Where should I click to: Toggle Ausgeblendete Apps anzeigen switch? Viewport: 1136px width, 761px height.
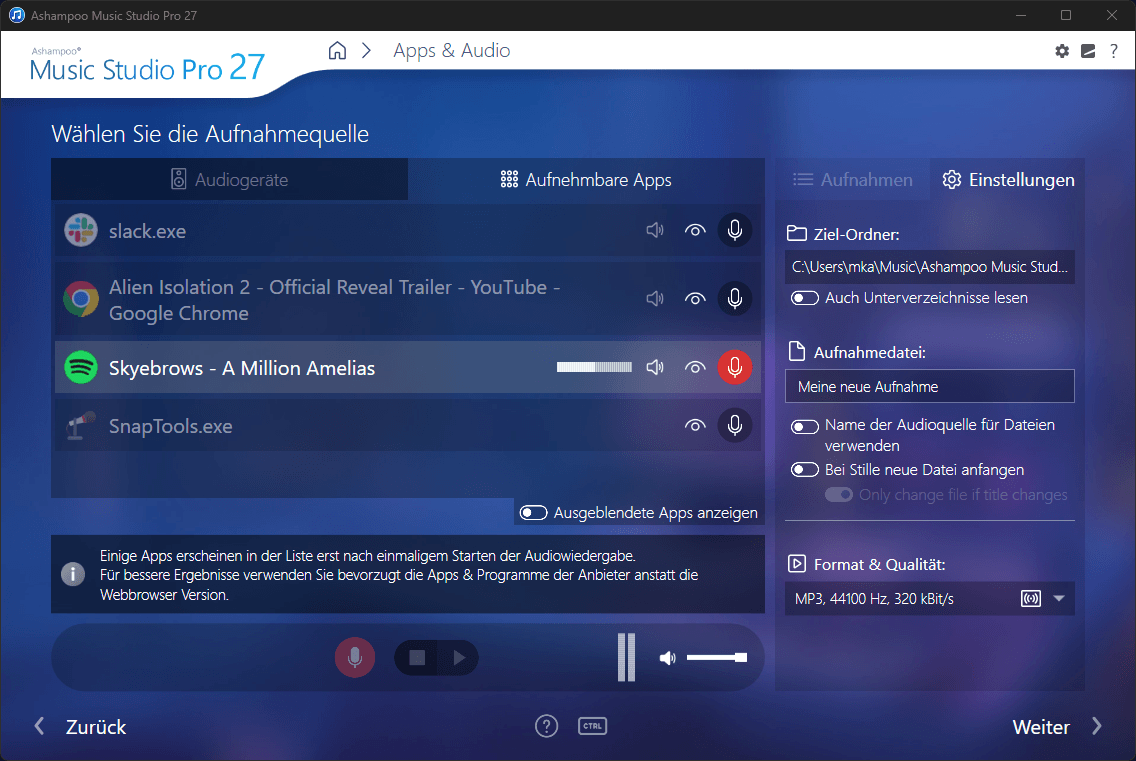pyautogui.click(x=533, y=513)
